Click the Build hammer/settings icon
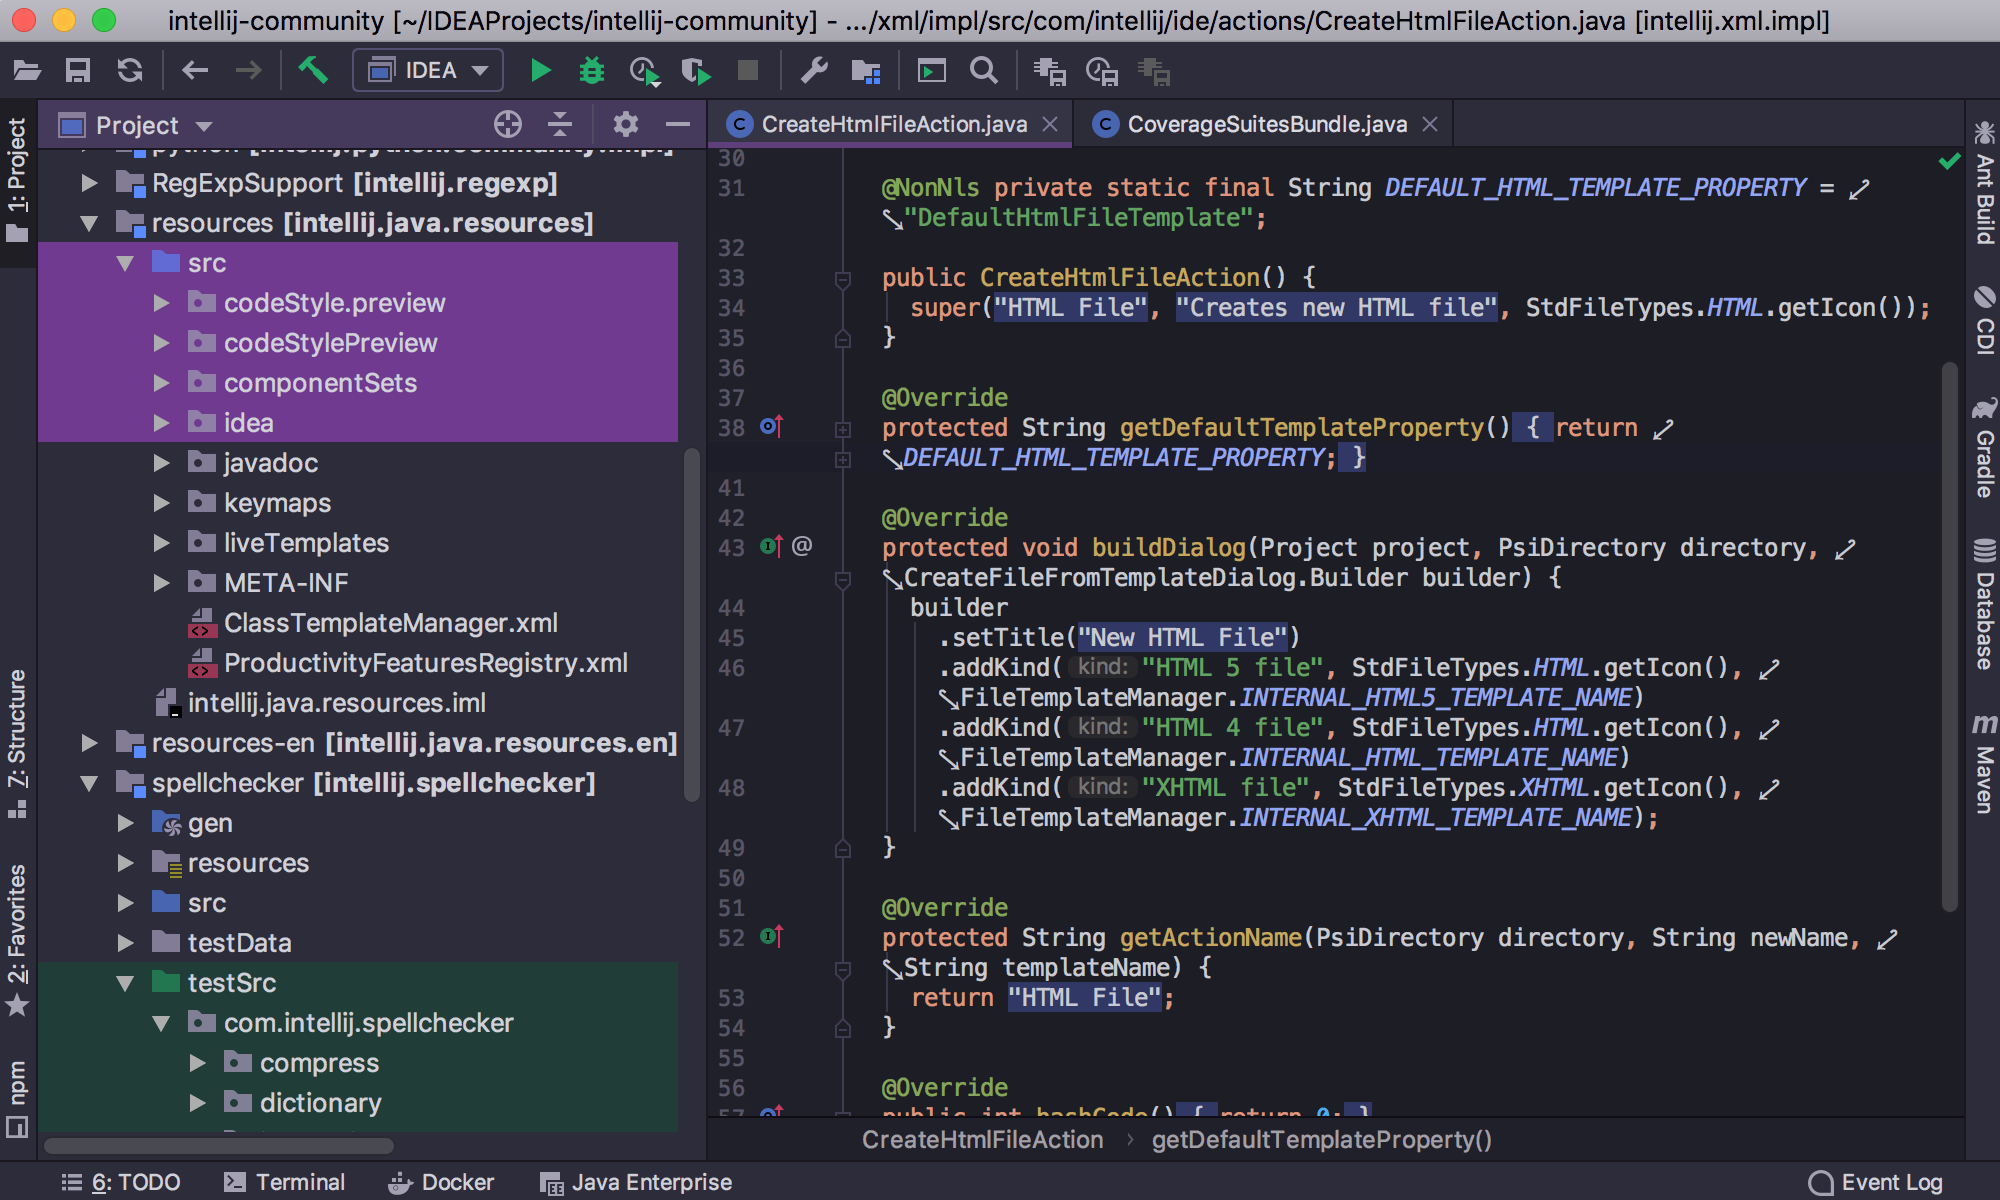The image size is (2000, 1200). tap(314, 69)
